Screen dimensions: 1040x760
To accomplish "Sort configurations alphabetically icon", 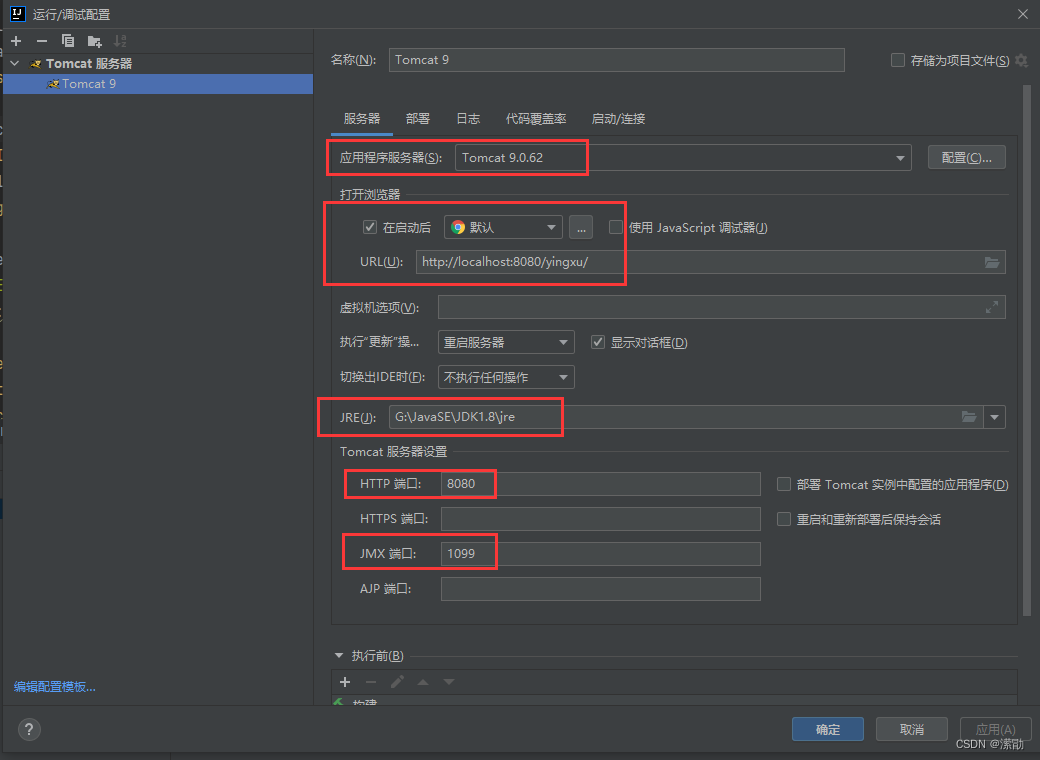I will (x=120, y=41).
